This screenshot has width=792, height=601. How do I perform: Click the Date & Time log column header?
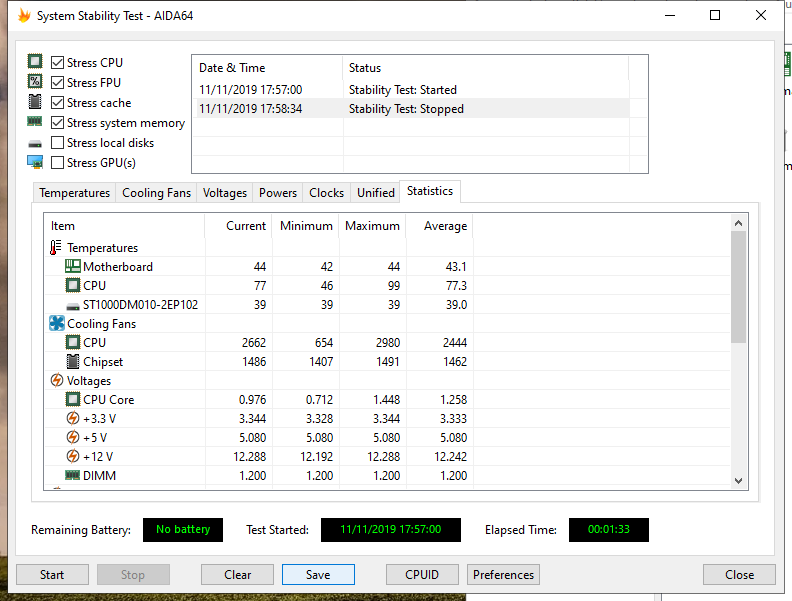click(x=268, y=68)
